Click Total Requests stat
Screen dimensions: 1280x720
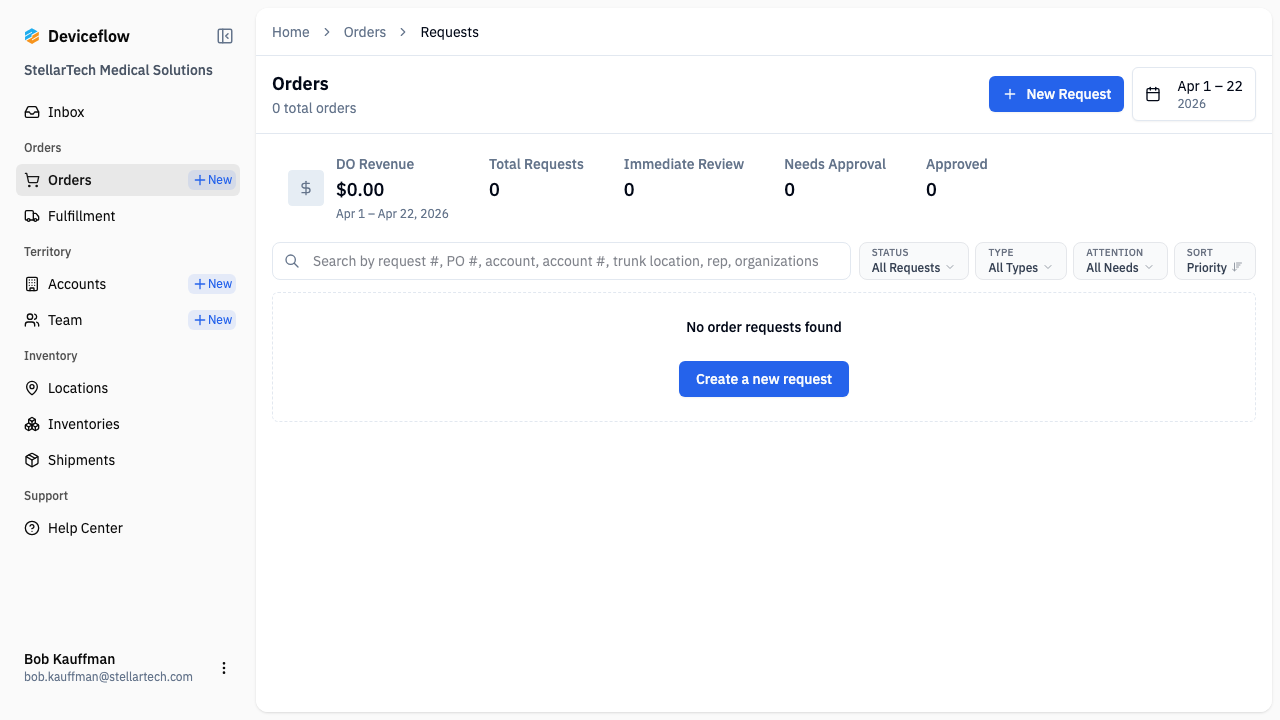pyautogui.click(x=536, y=178)
